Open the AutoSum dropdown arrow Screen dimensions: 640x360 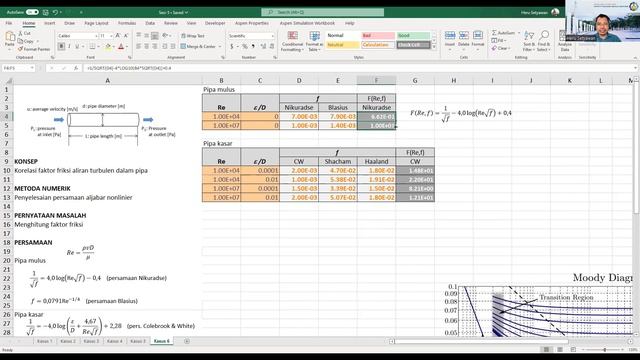coord(519,33)
